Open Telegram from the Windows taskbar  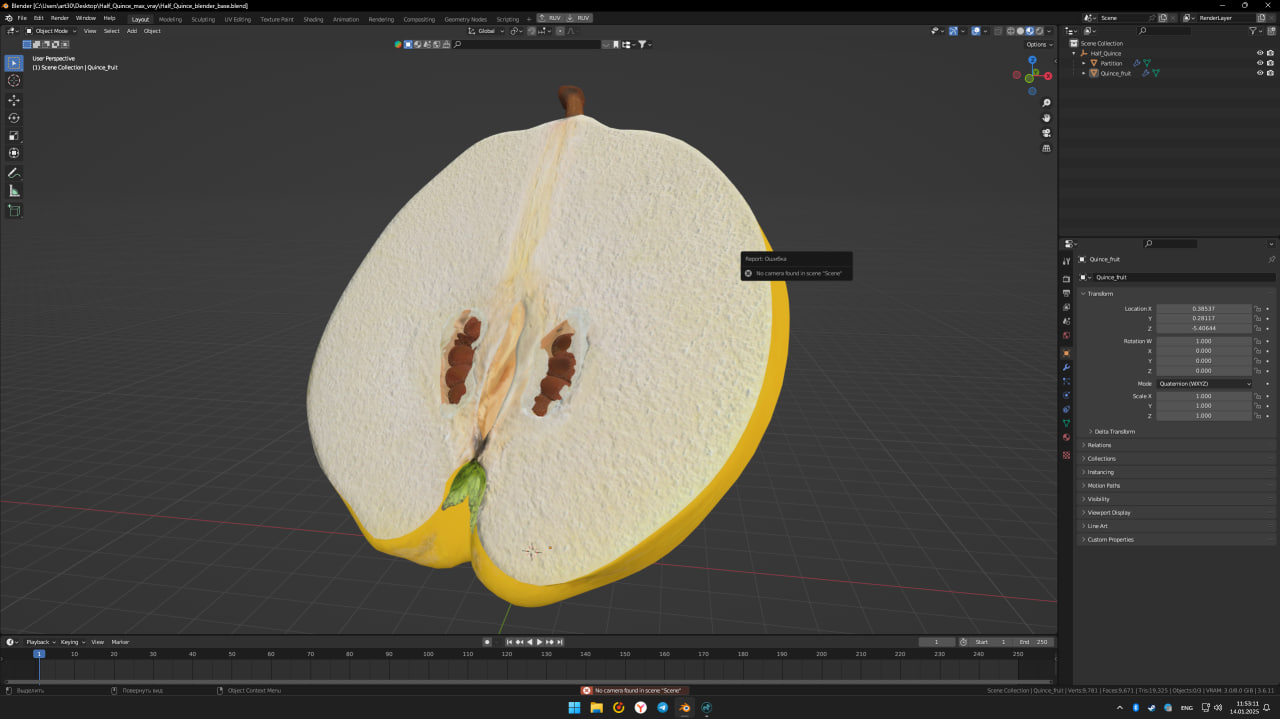click(662, 708)
